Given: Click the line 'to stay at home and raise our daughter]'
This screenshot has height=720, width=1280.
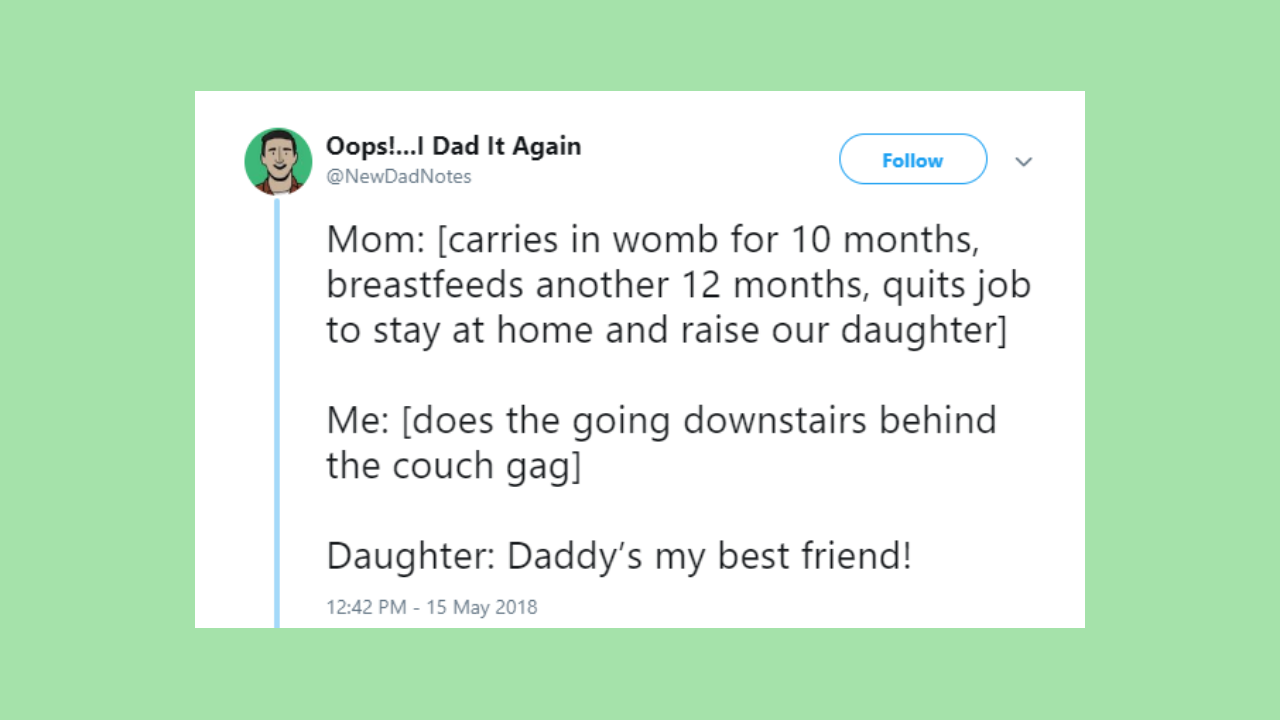Looking at the screenshot, I should (x=666, y=330).
